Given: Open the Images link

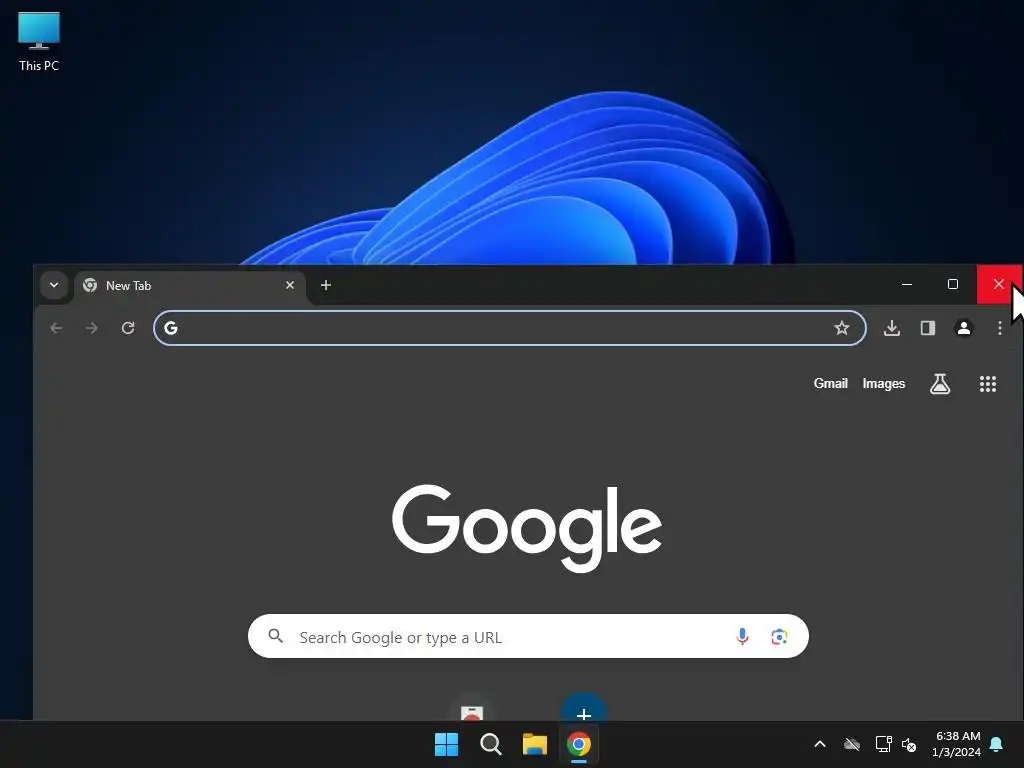Looking at the screenshot, I should 884,383.
